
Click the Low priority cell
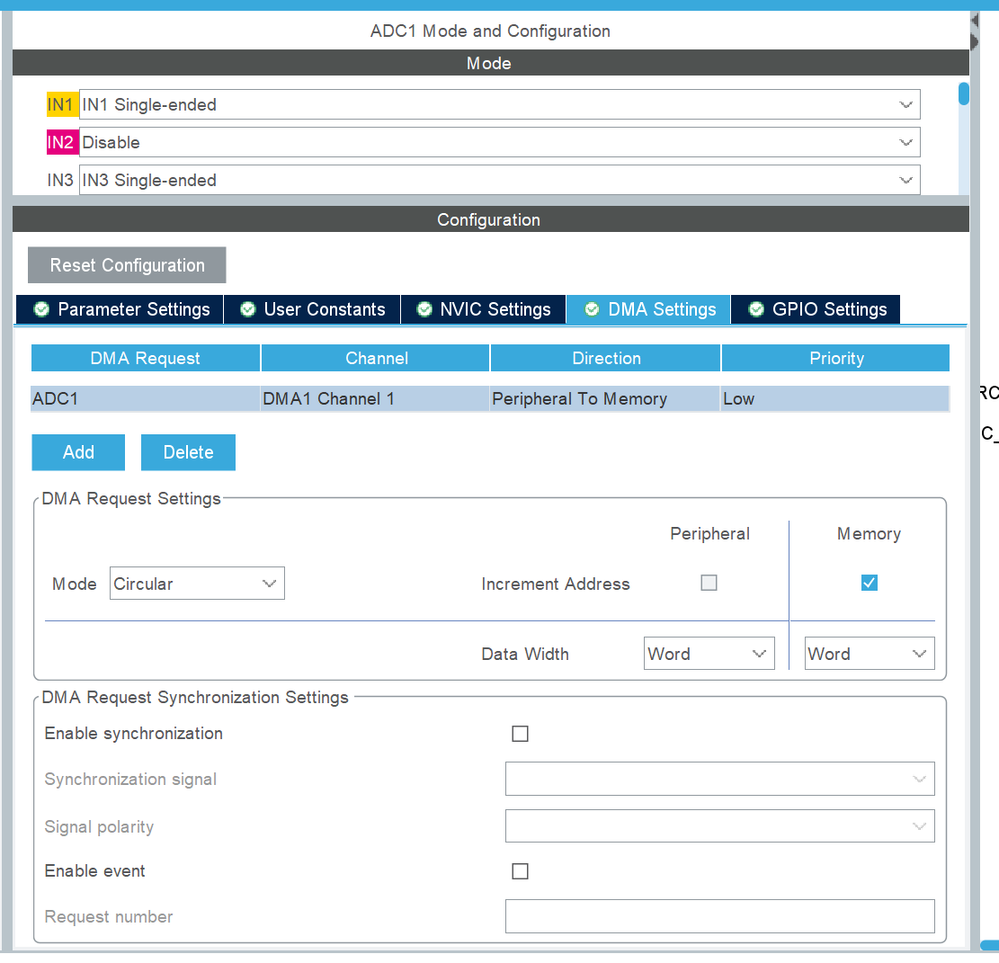coord(835,399)
